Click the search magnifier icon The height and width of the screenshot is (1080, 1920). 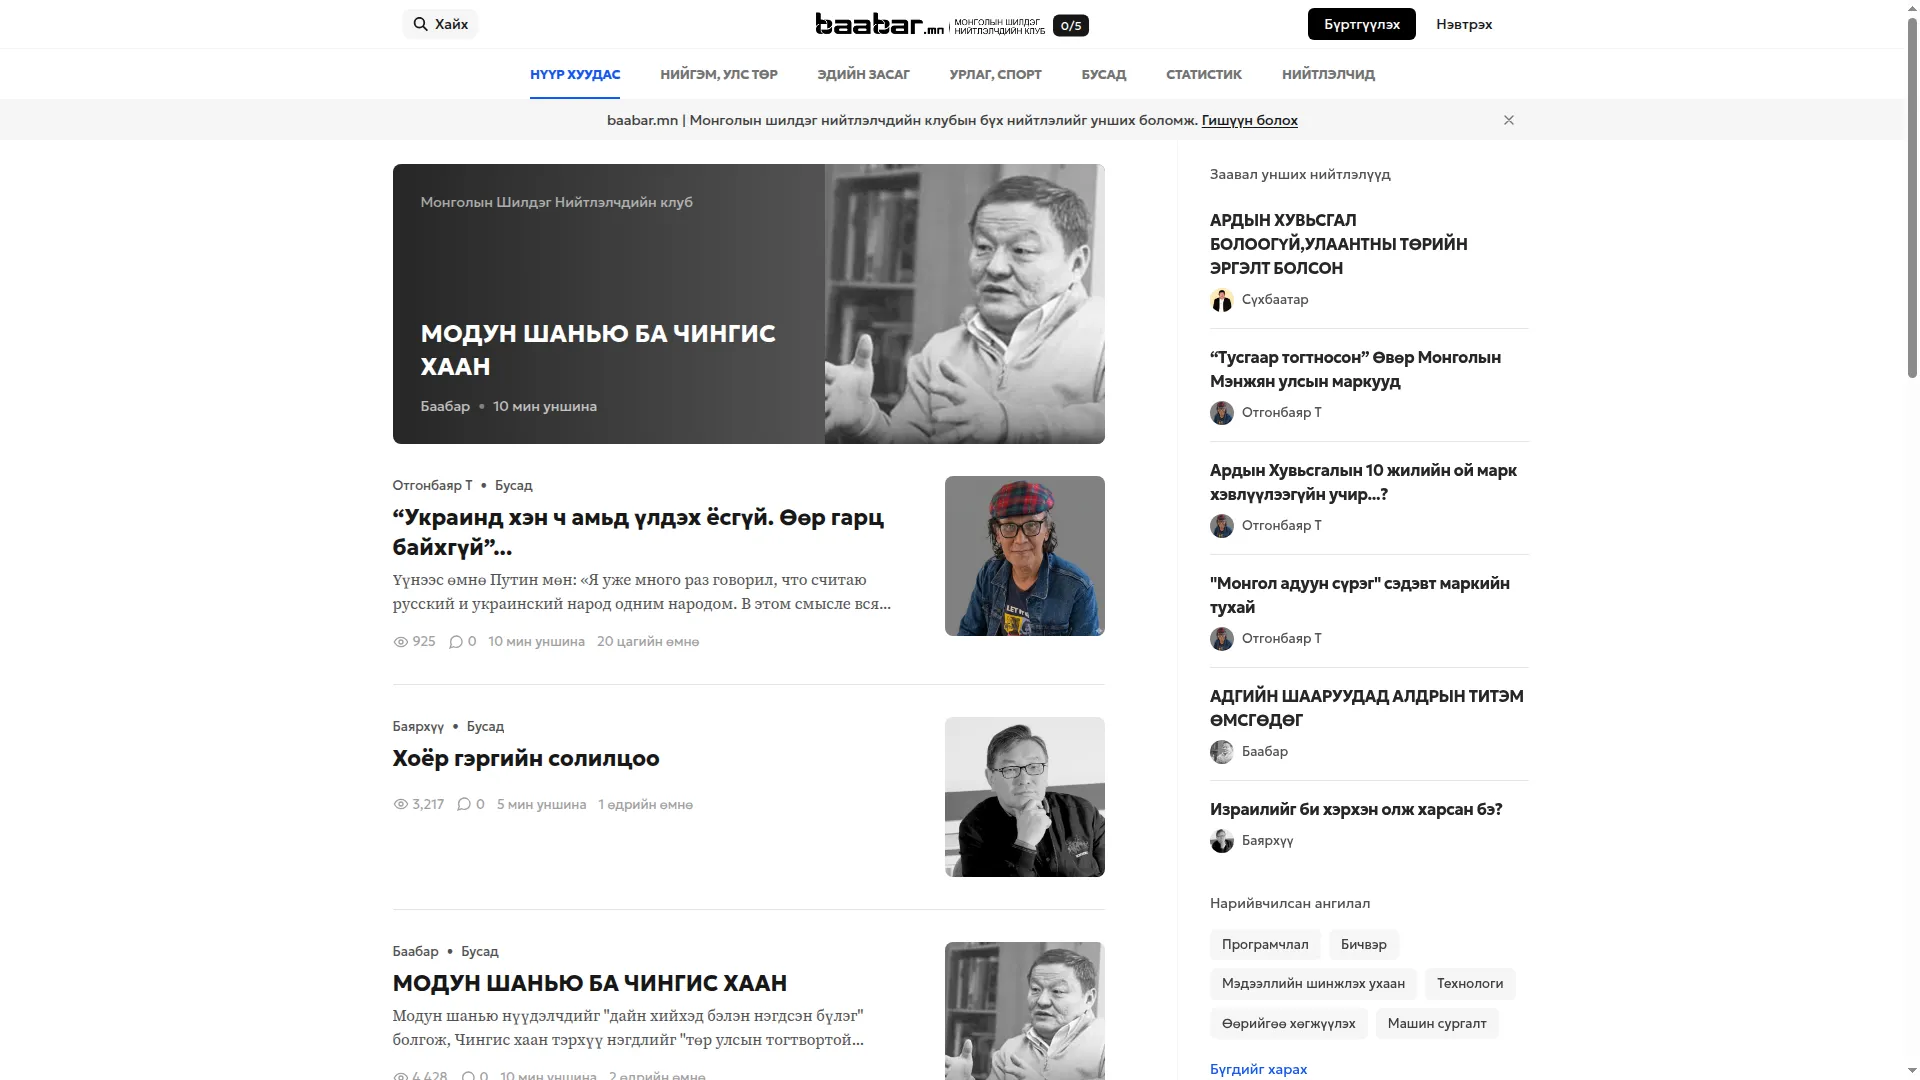421,24
